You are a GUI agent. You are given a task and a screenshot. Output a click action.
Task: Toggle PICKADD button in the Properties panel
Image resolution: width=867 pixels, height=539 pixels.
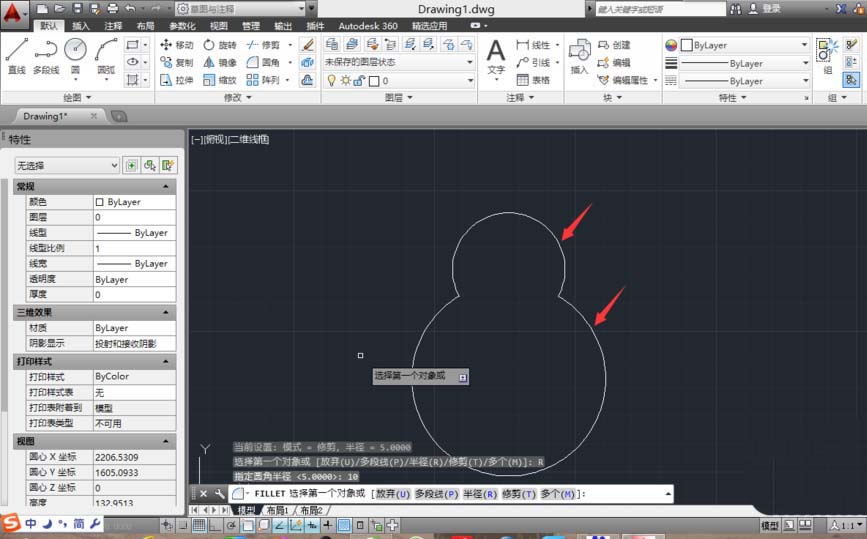click(131, 165)
